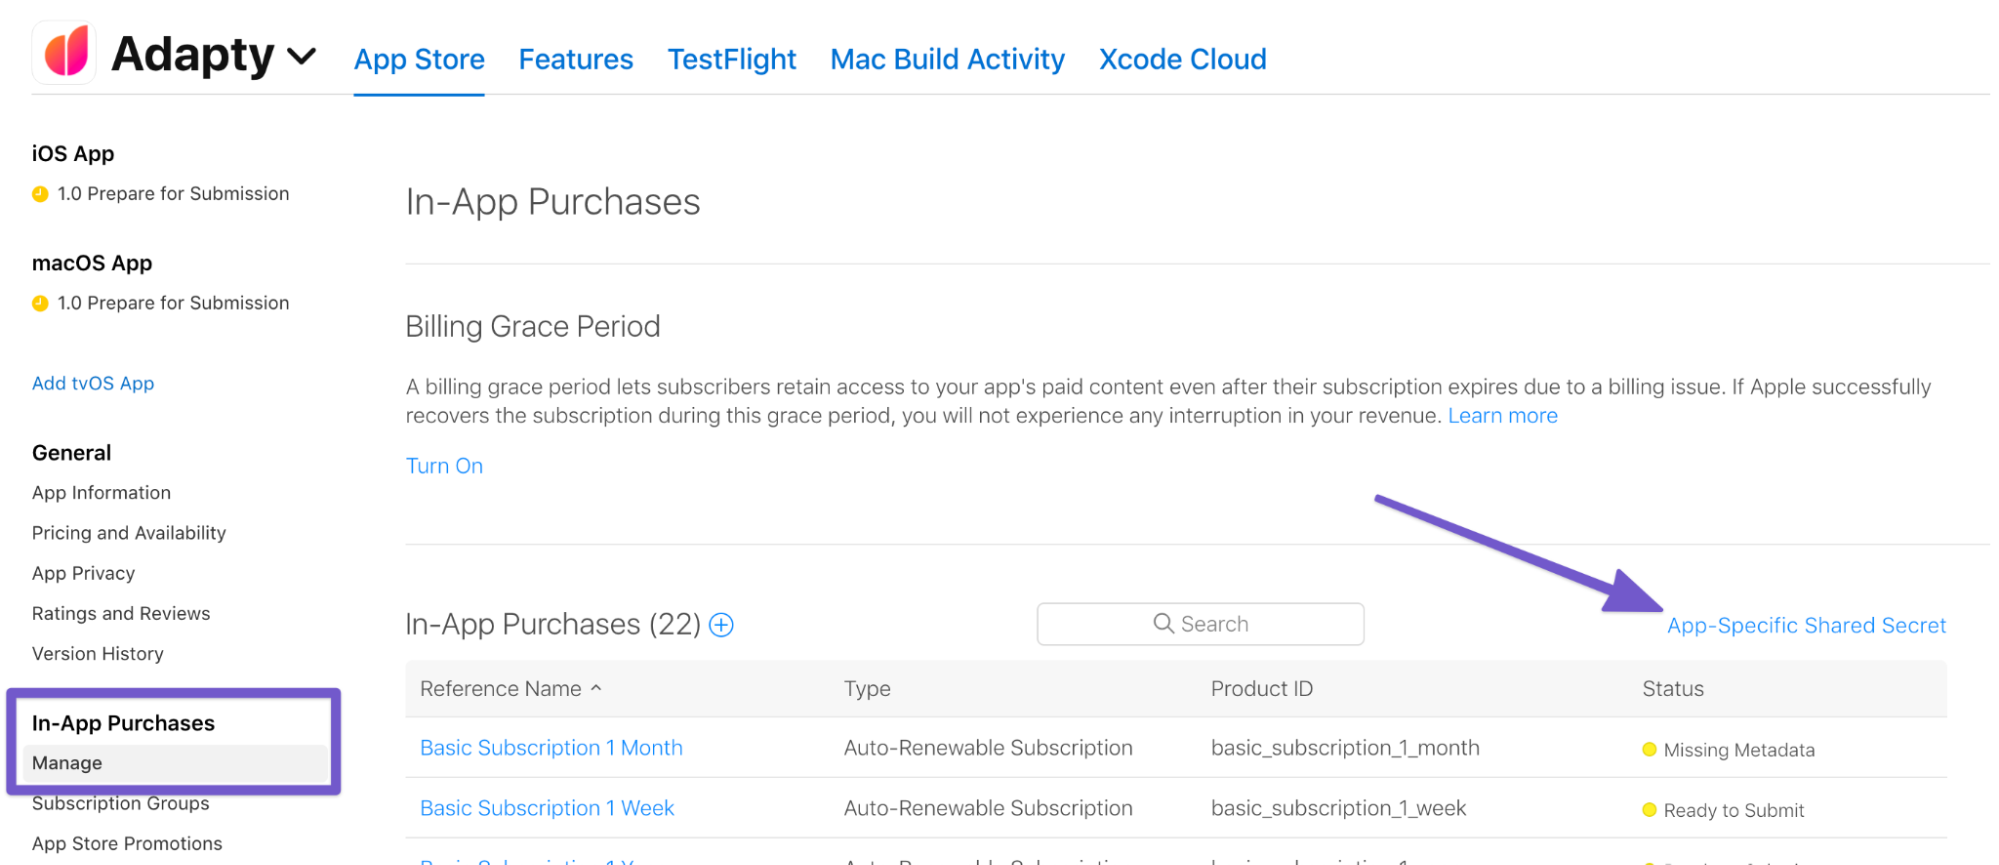1999x865 pixels.
Task: Open the Adapty app switcher dropdown chevron
Action: click(x=301, y=56)
